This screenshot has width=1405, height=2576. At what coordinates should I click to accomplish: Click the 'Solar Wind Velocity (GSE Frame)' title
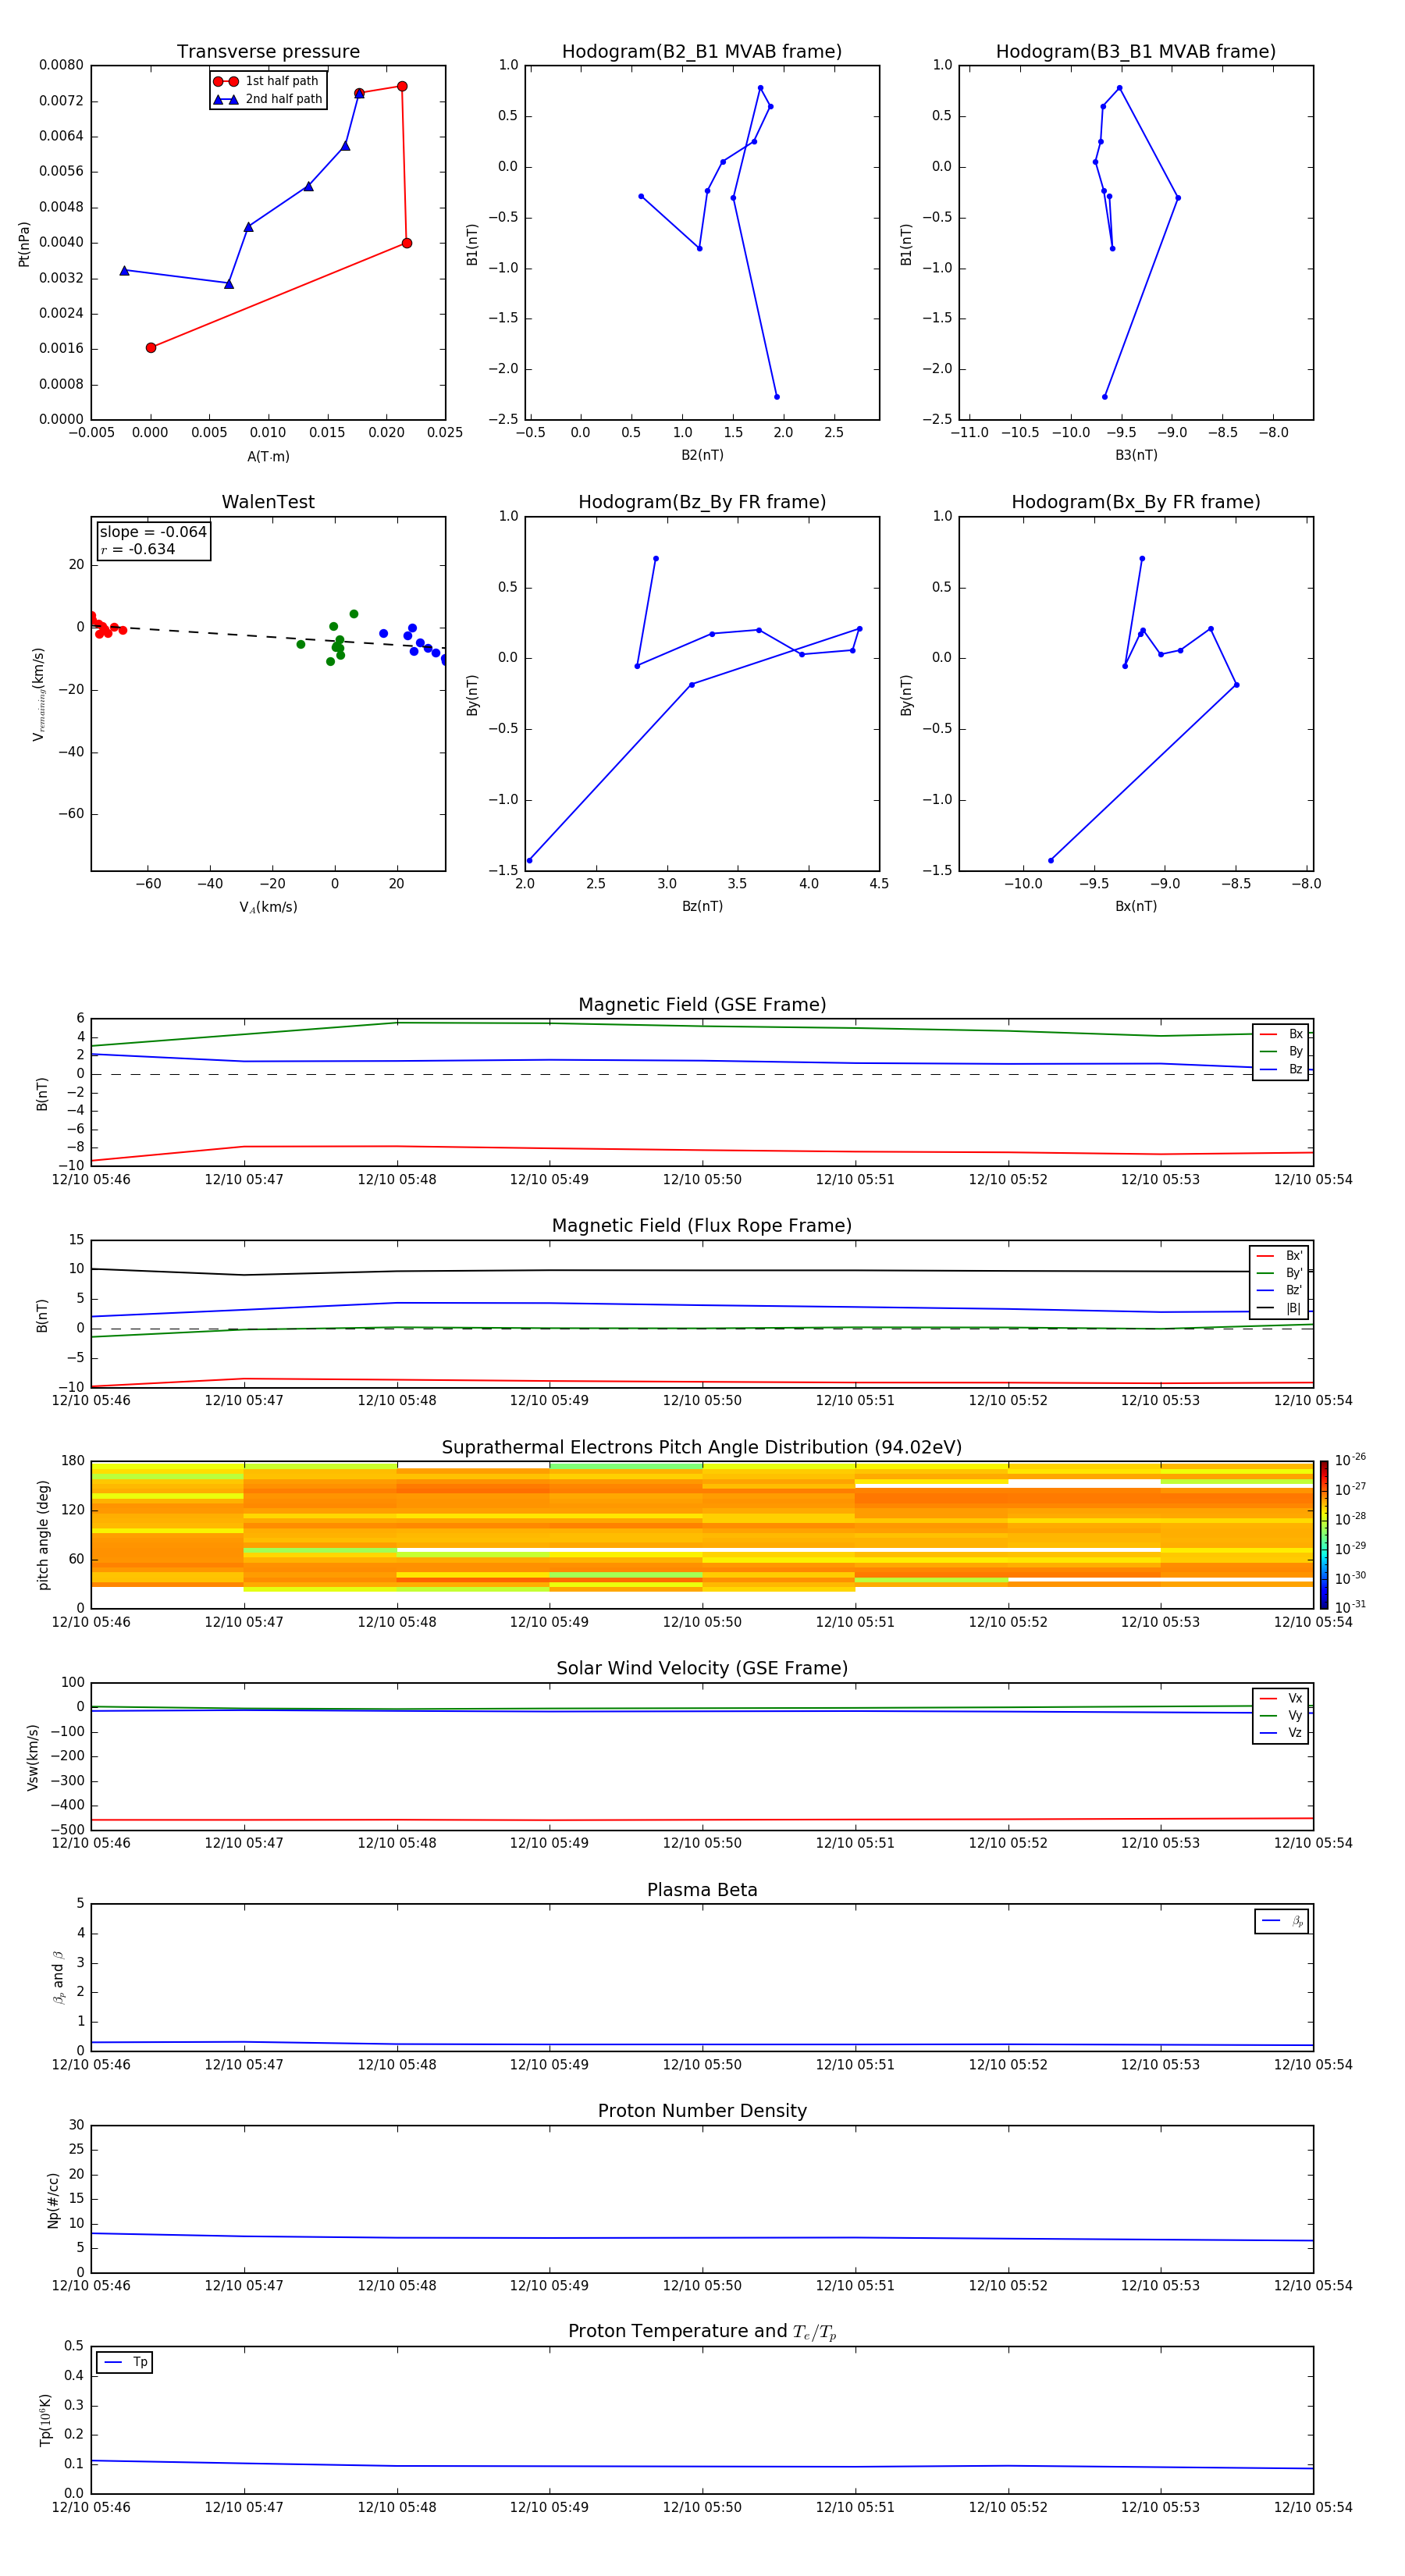[x=702, y=1668]
